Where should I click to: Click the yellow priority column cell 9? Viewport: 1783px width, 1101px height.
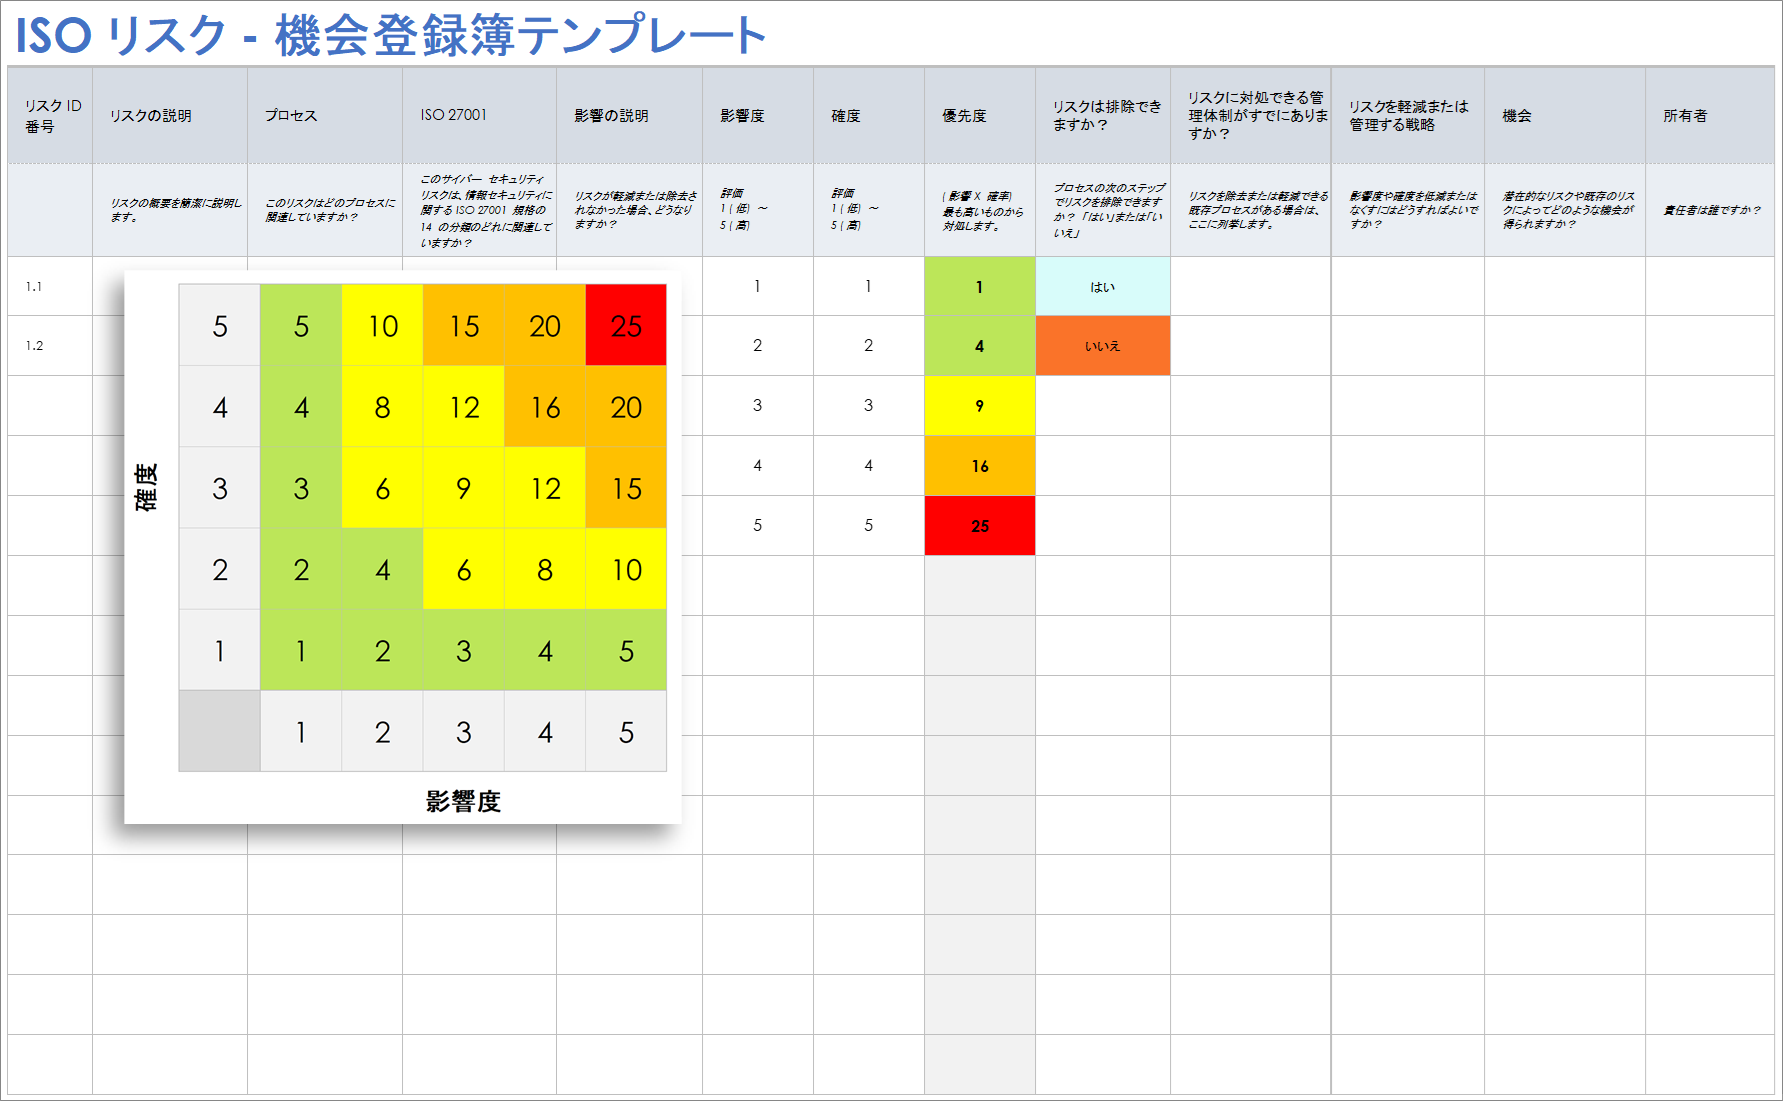[x=980, y=405]
